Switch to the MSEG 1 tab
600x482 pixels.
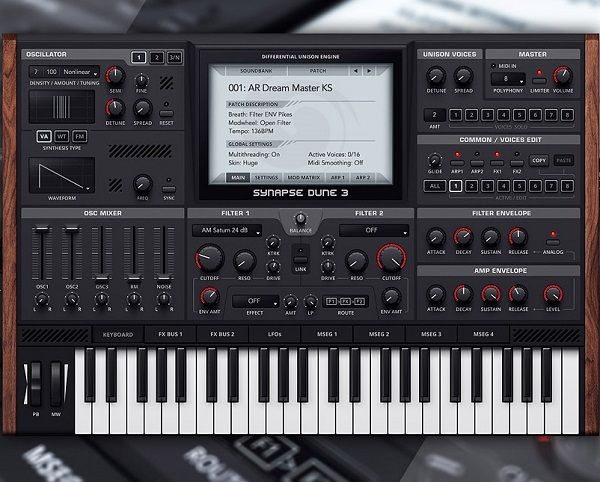[x=327, y=334]
